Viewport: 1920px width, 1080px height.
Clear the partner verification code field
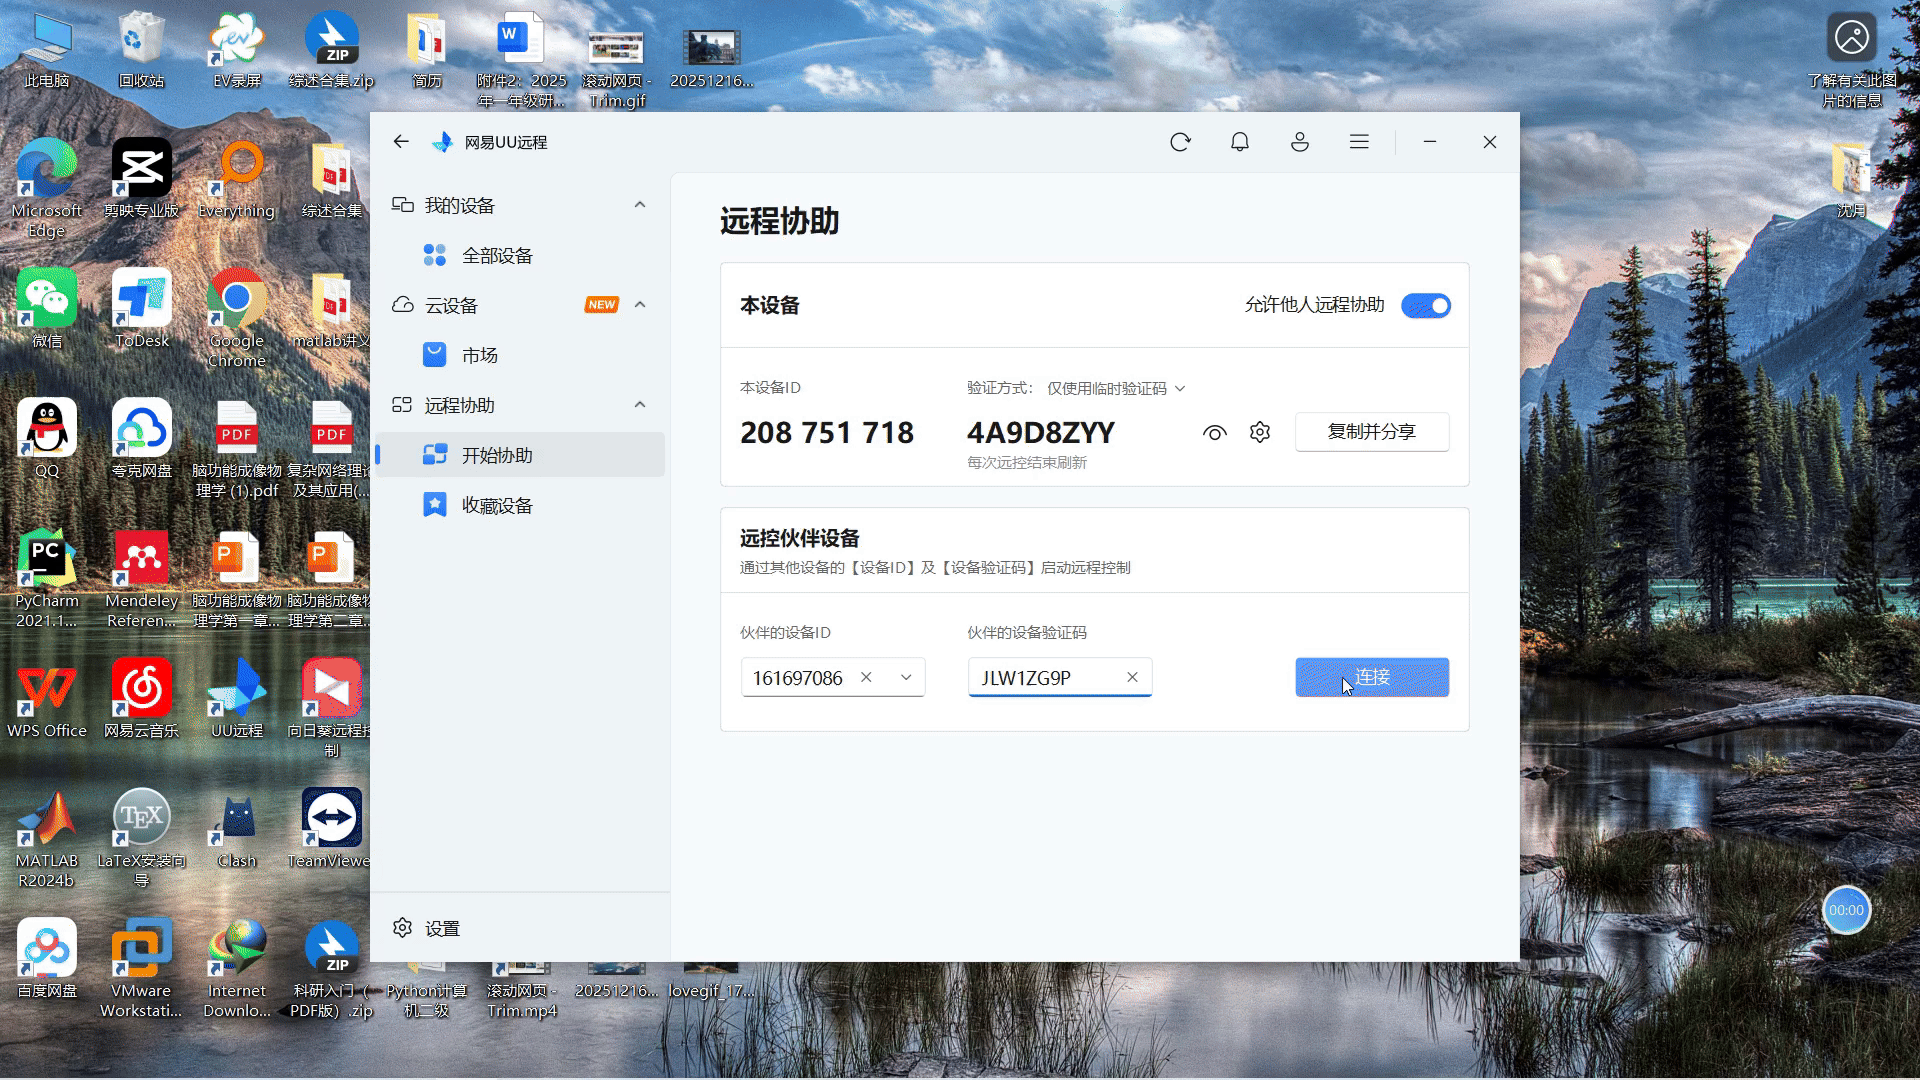[x=1132, y=677]
